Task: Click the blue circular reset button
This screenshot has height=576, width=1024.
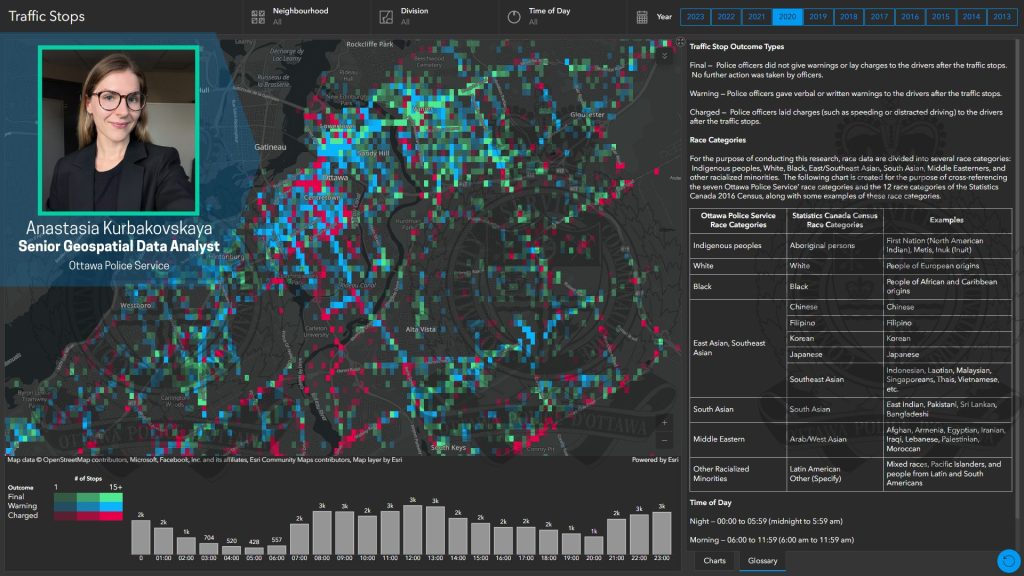Action: click(1008, 561)
